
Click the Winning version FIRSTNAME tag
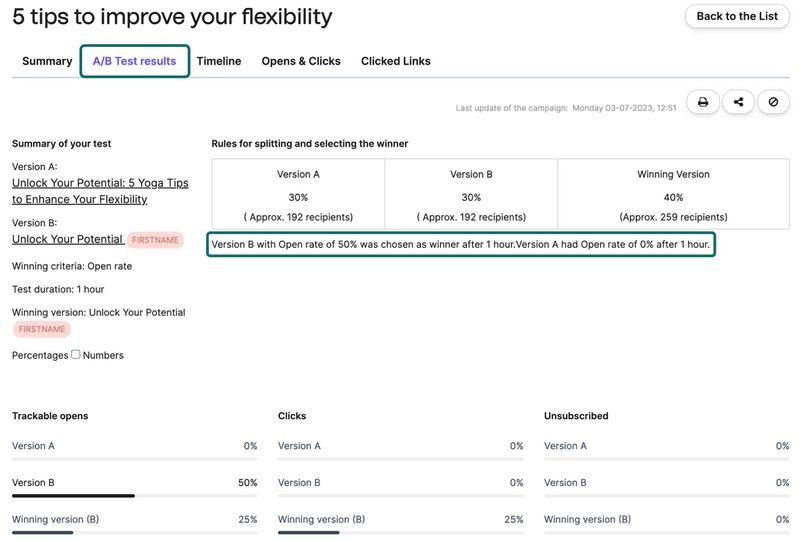point(42,329)
